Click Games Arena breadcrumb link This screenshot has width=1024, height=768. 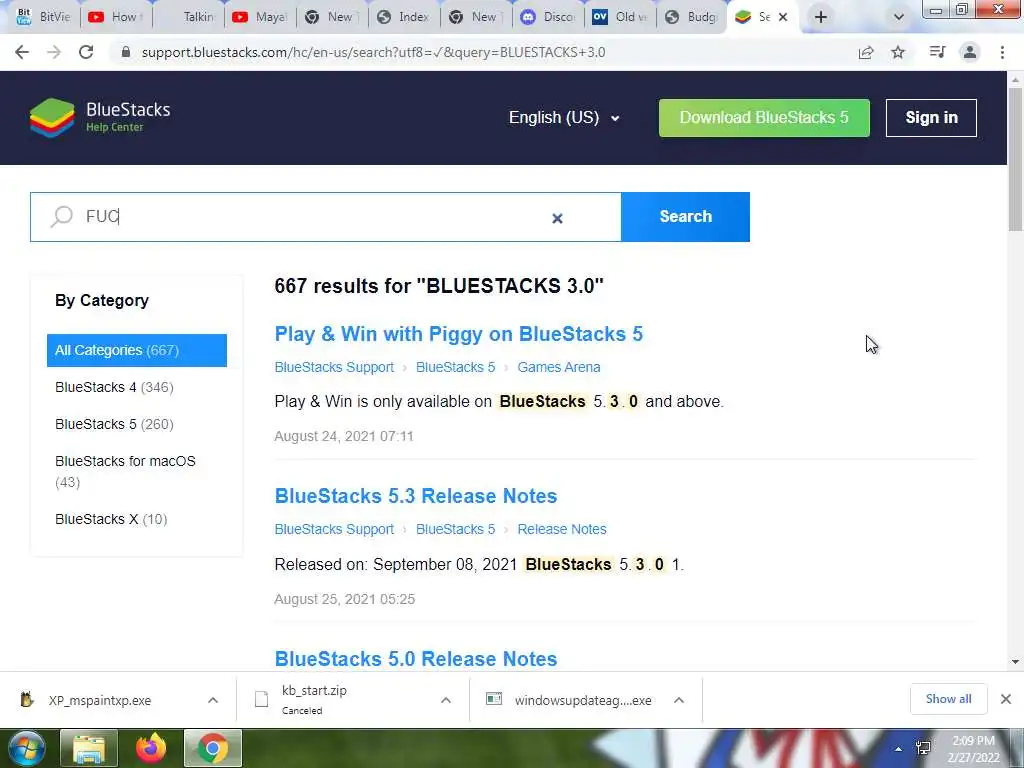coord(558,367)
